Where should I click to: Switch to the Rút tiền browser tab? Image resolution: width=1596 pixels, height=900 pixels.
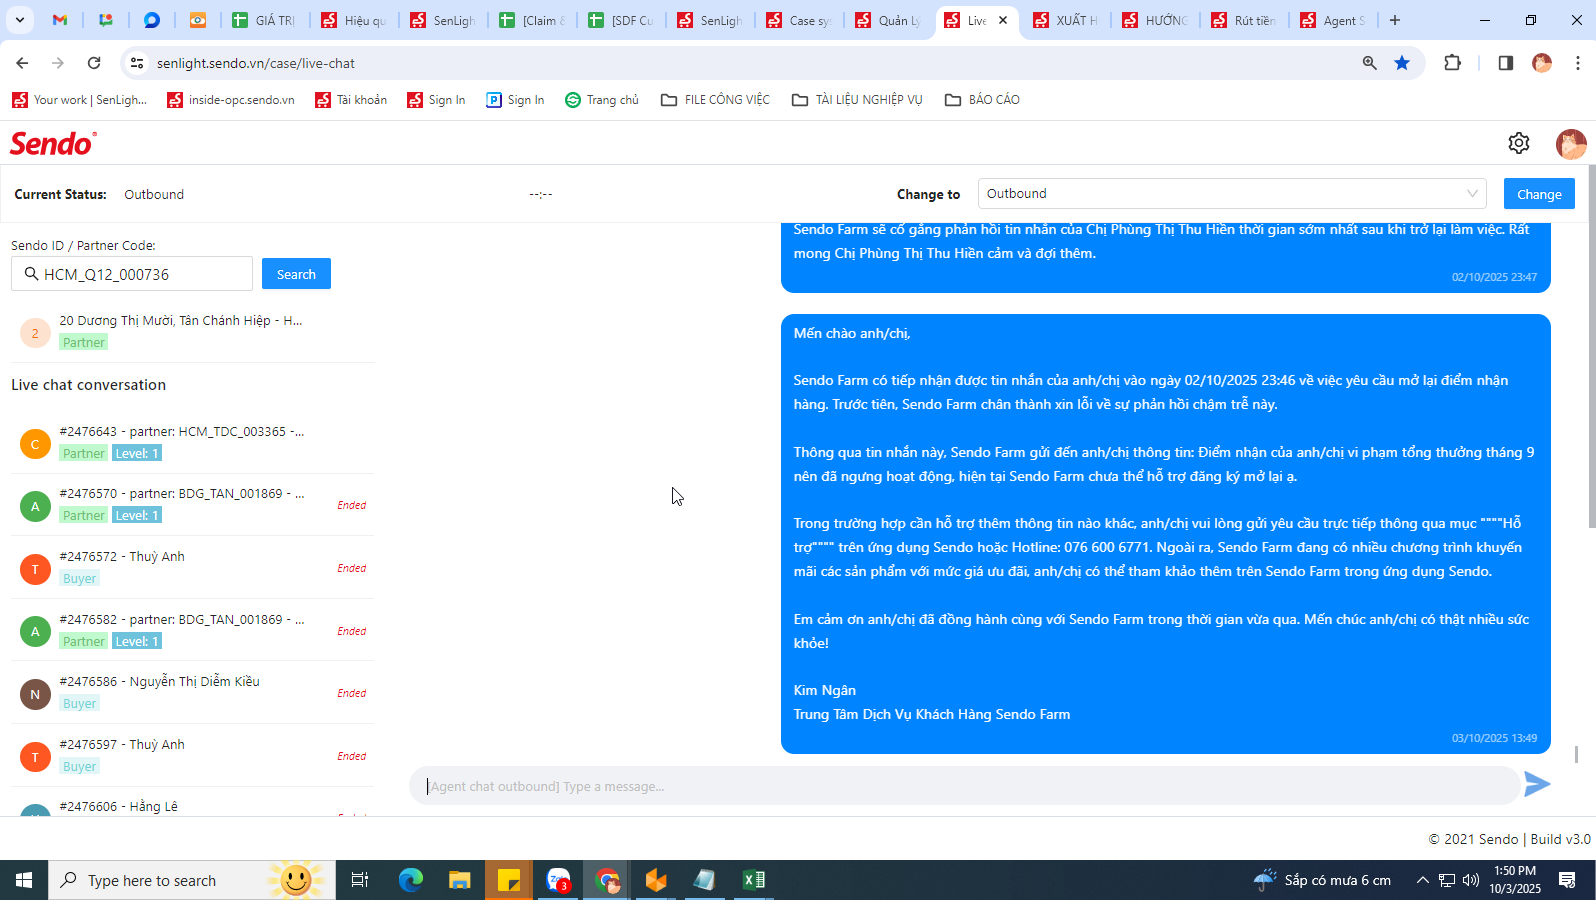coord(1244,20)
